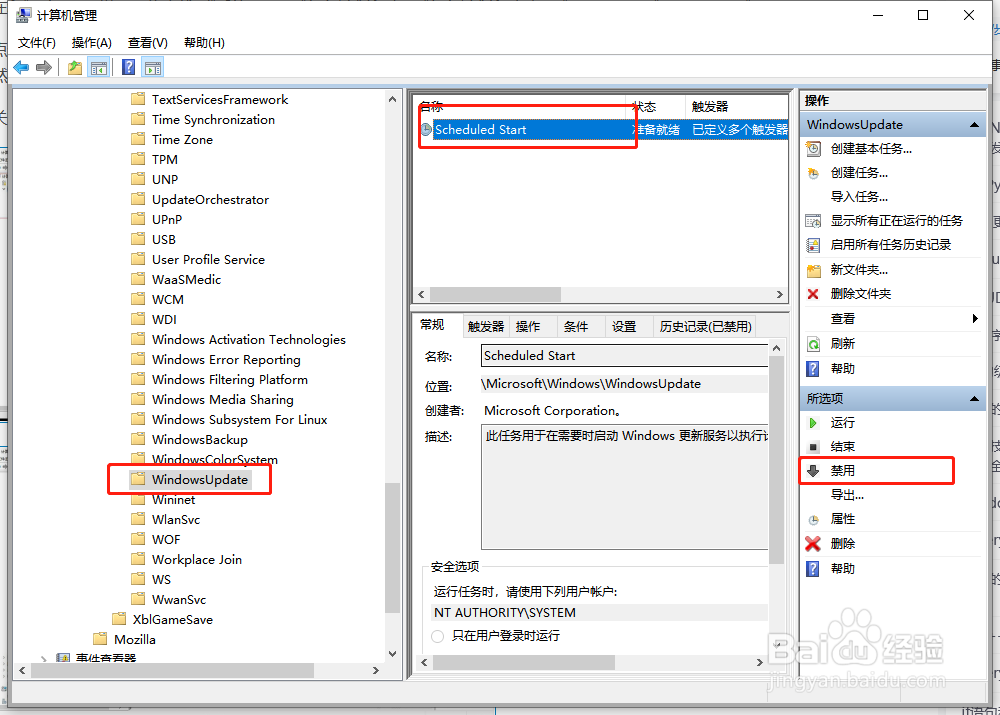Click the 状态 column header
This screenshot has width=1000, height=715.
pyautogui.click(x=657, y=107)
